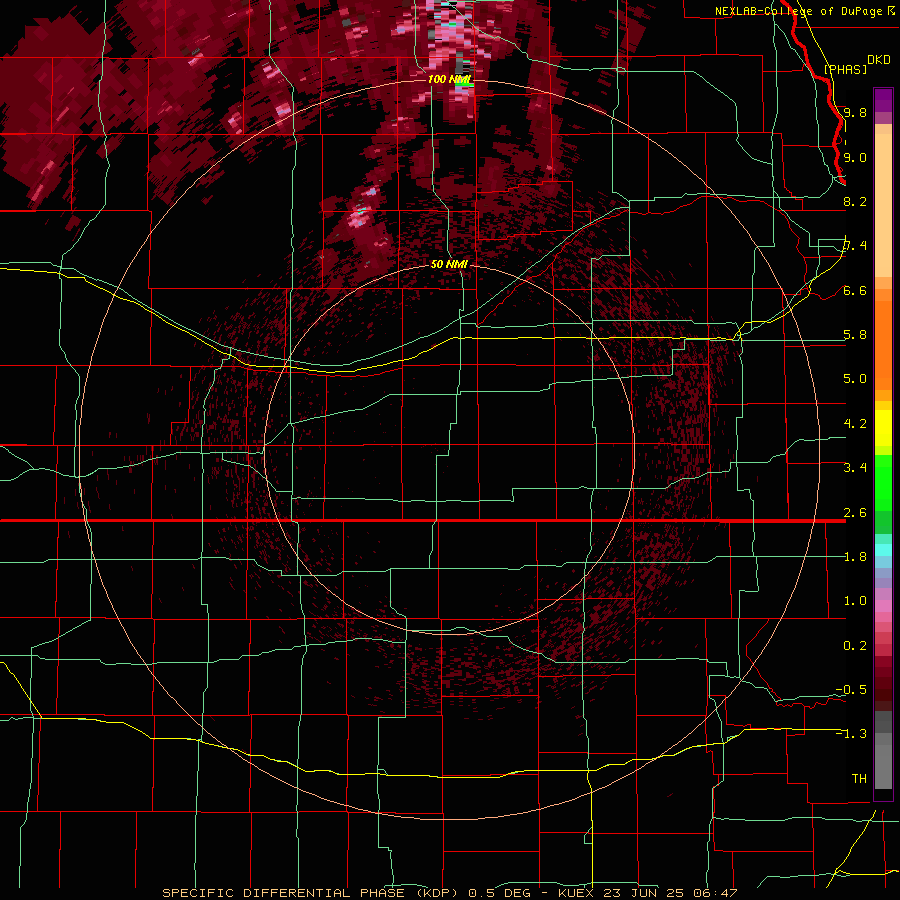Click the NEXLAB-College of DuPage credit text
This screenshot has width=900, height=900.
[x=799, y=11]
